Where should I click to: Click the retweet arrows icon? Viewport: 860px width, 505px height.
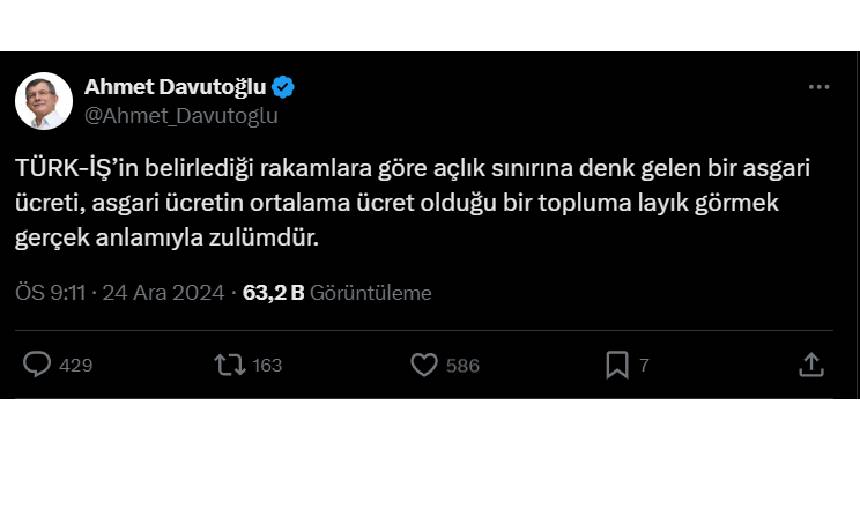(230, 365)
